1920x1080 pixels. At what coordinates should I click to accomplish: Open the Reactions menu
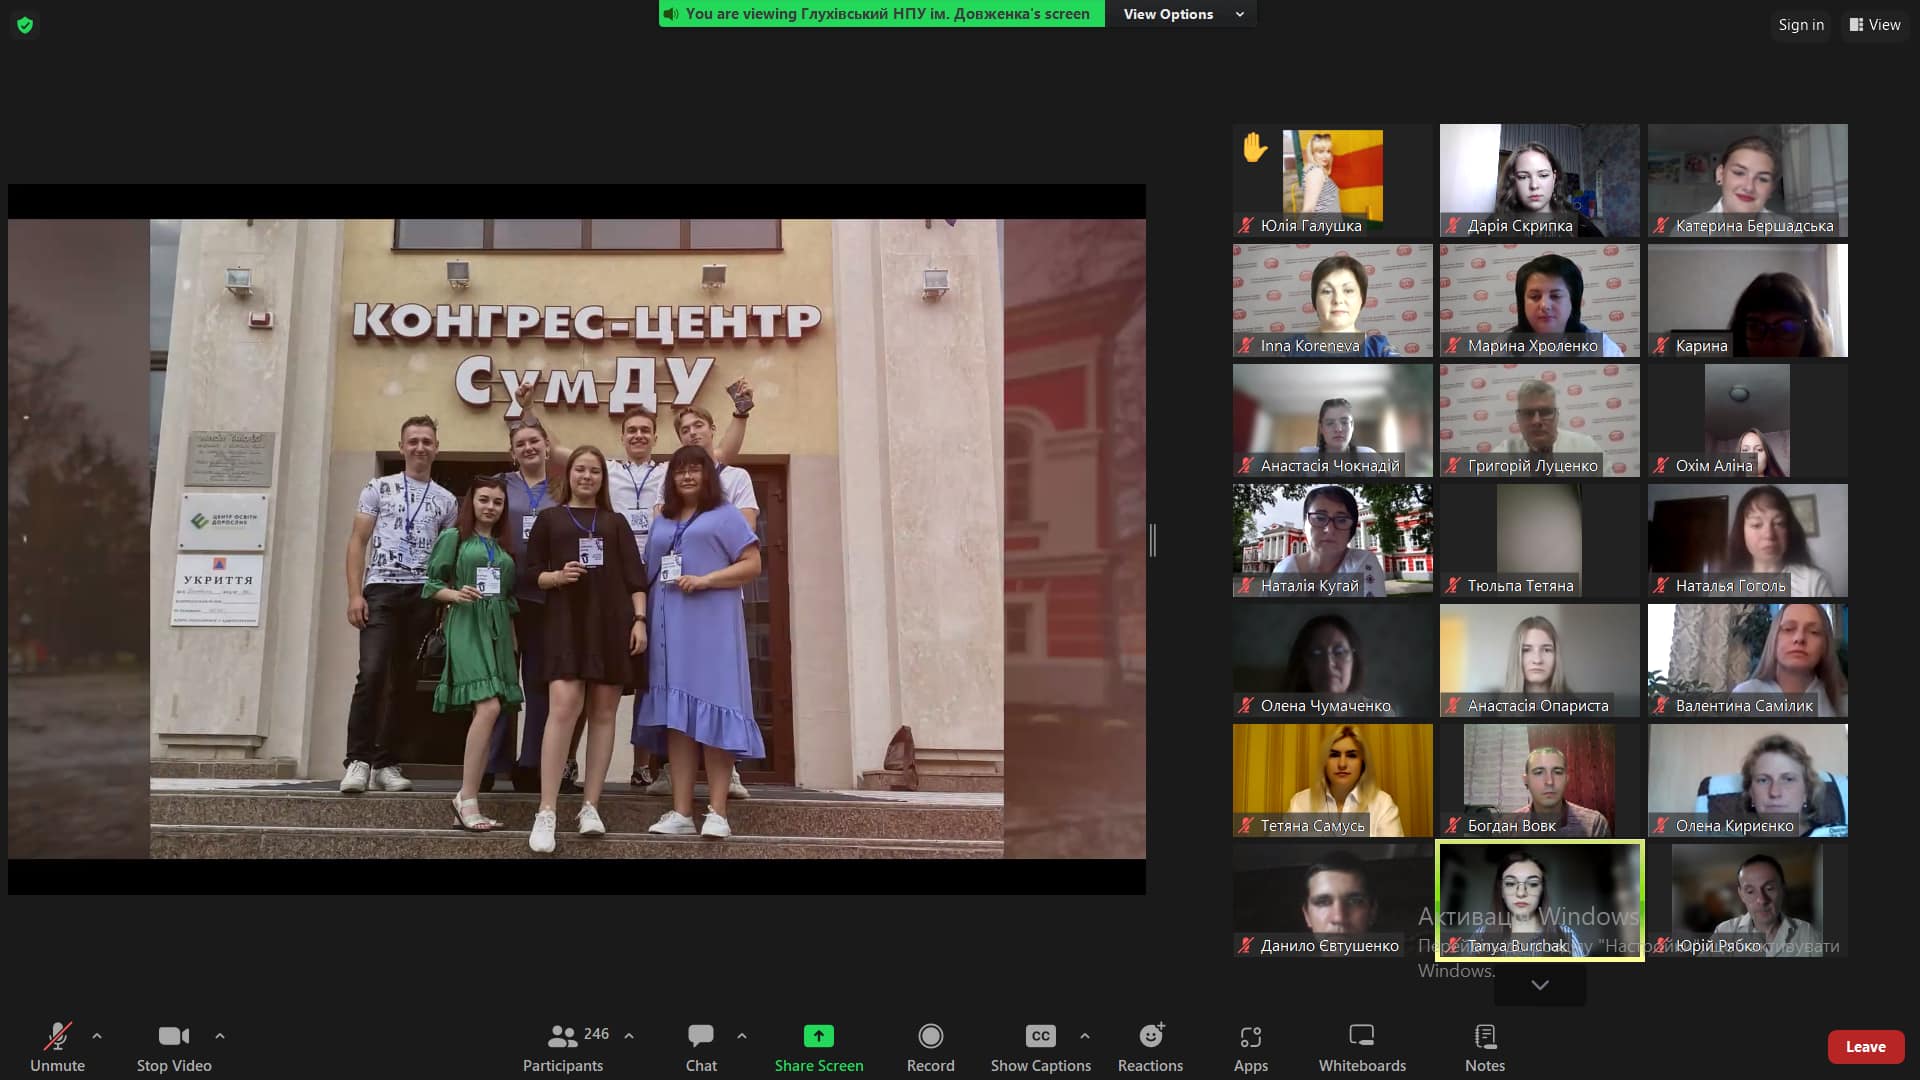click(x=1150, y=1047)
